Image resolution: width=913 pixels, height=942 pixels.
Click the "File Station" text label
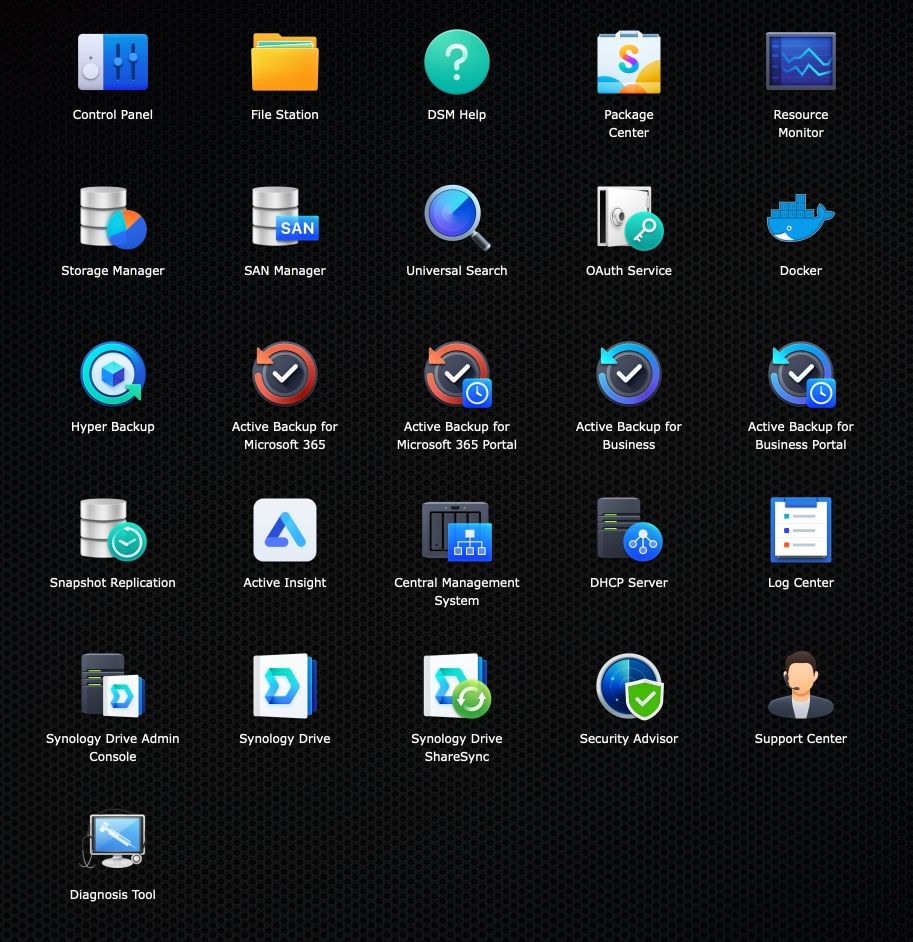pos(285,115)
